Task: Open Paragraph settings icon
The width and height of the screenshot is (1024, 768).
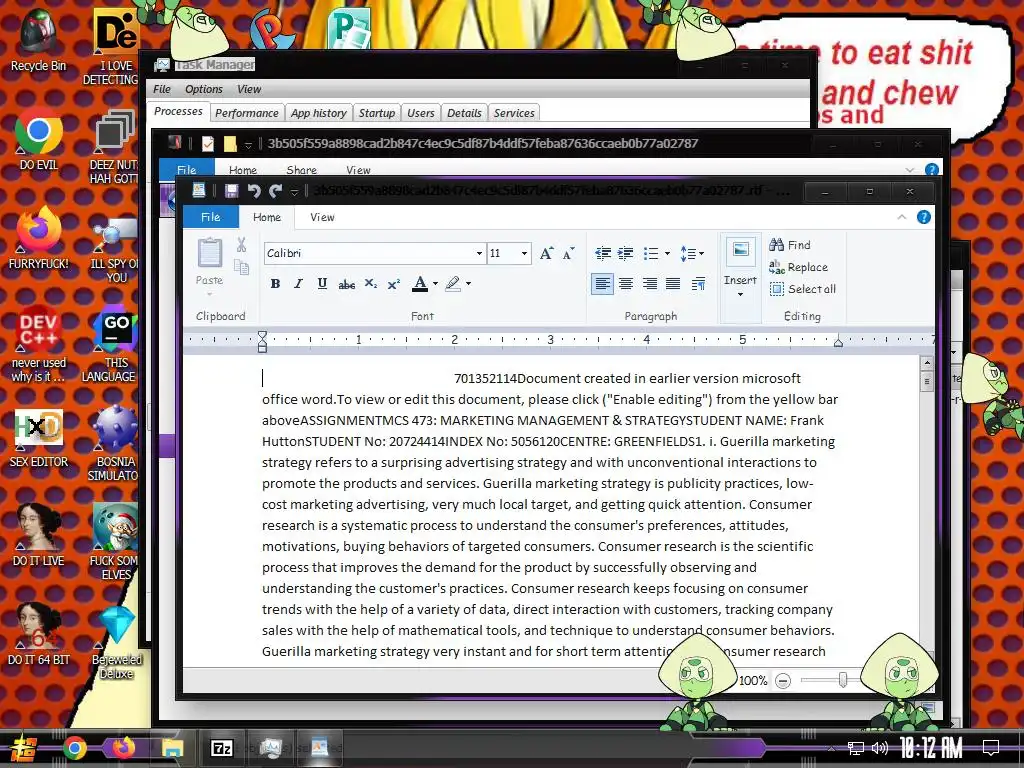Action: (698, 283)
